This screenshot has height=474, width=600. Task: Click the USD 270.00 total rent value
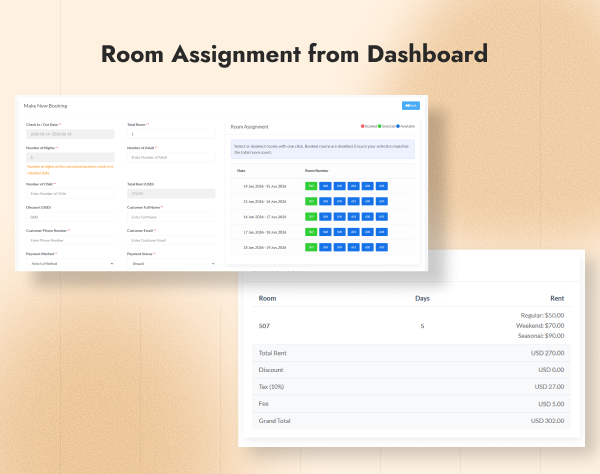tap(547, 353)
